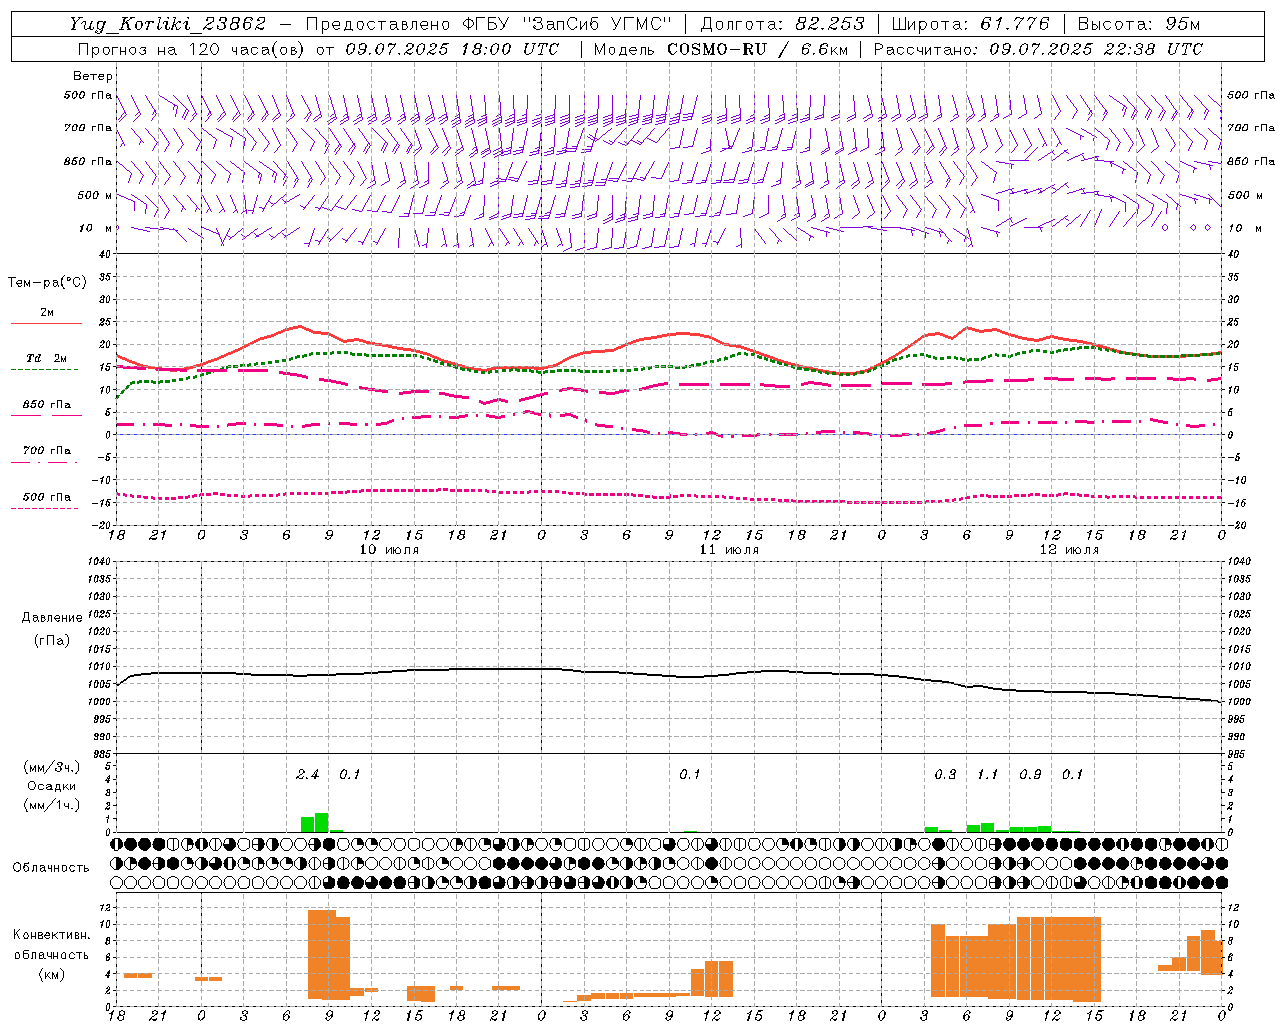Click the tallest green precipitation bar below 2.4

pos(322,822)
